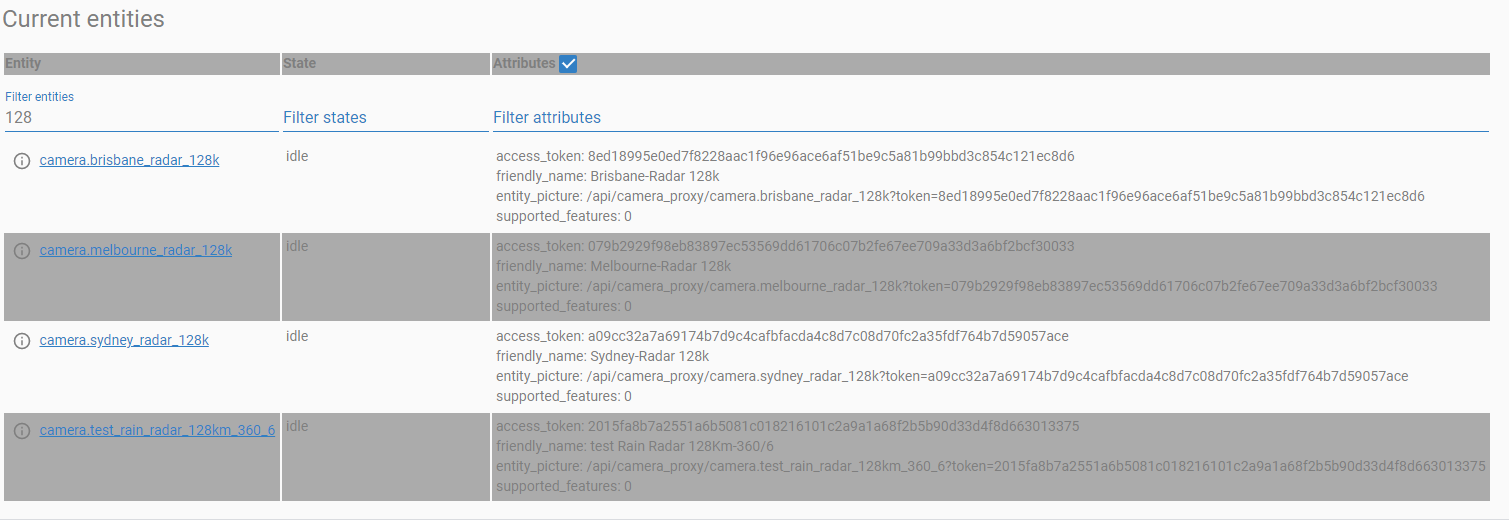The image size is (1509, 520).
Task: Focus the Filter states field
Action: [x=385, y=118]
